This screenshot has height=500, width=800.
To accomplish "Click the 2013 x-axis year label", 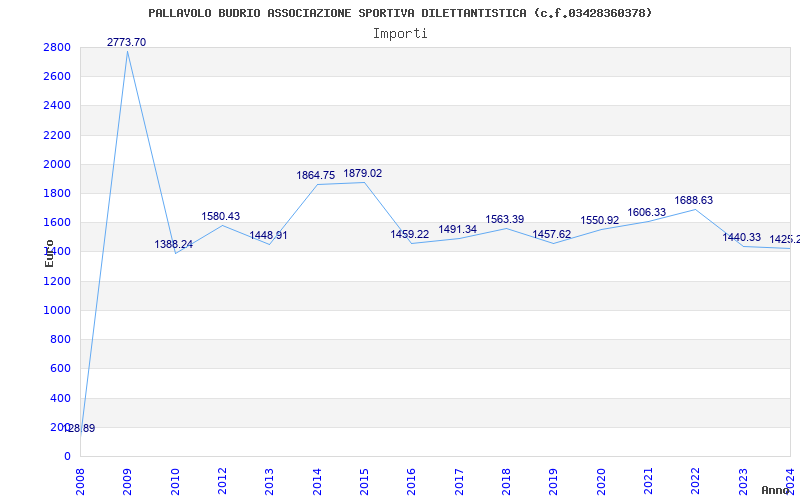I will tap(269, 482).
